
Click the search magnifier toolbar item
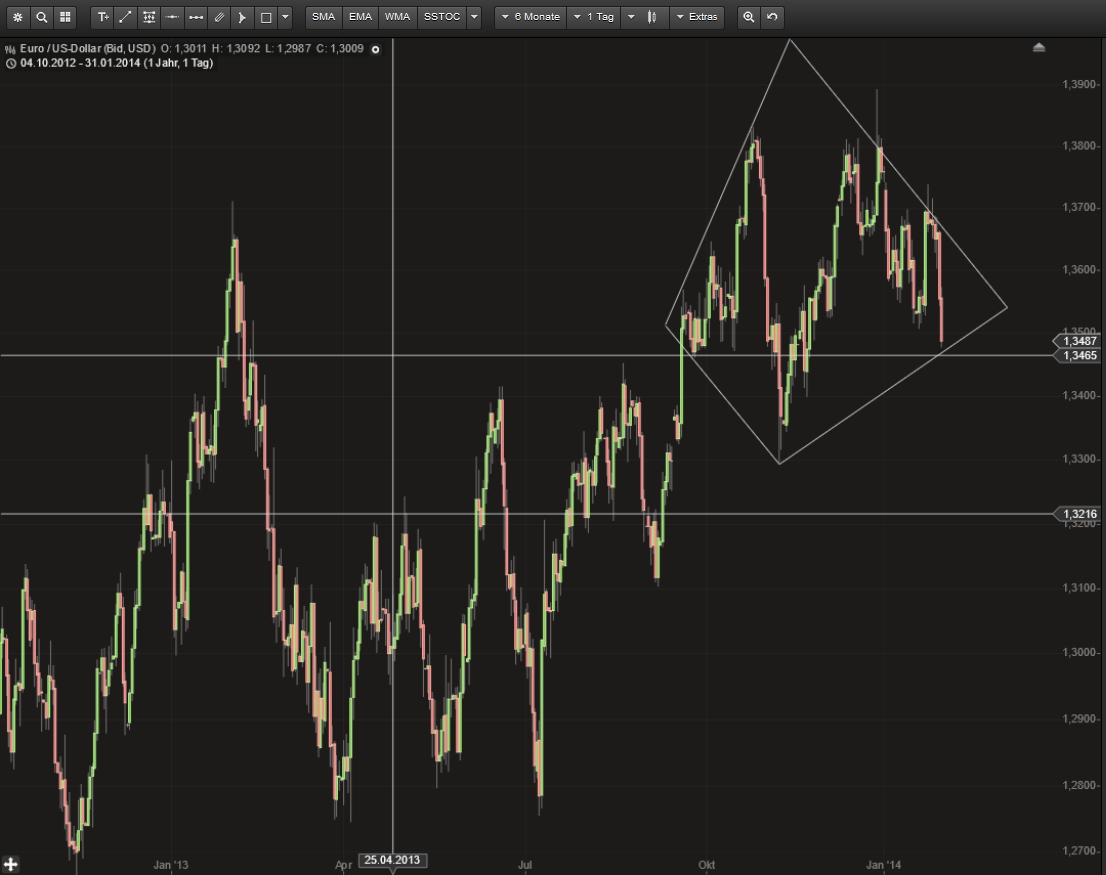41,17
